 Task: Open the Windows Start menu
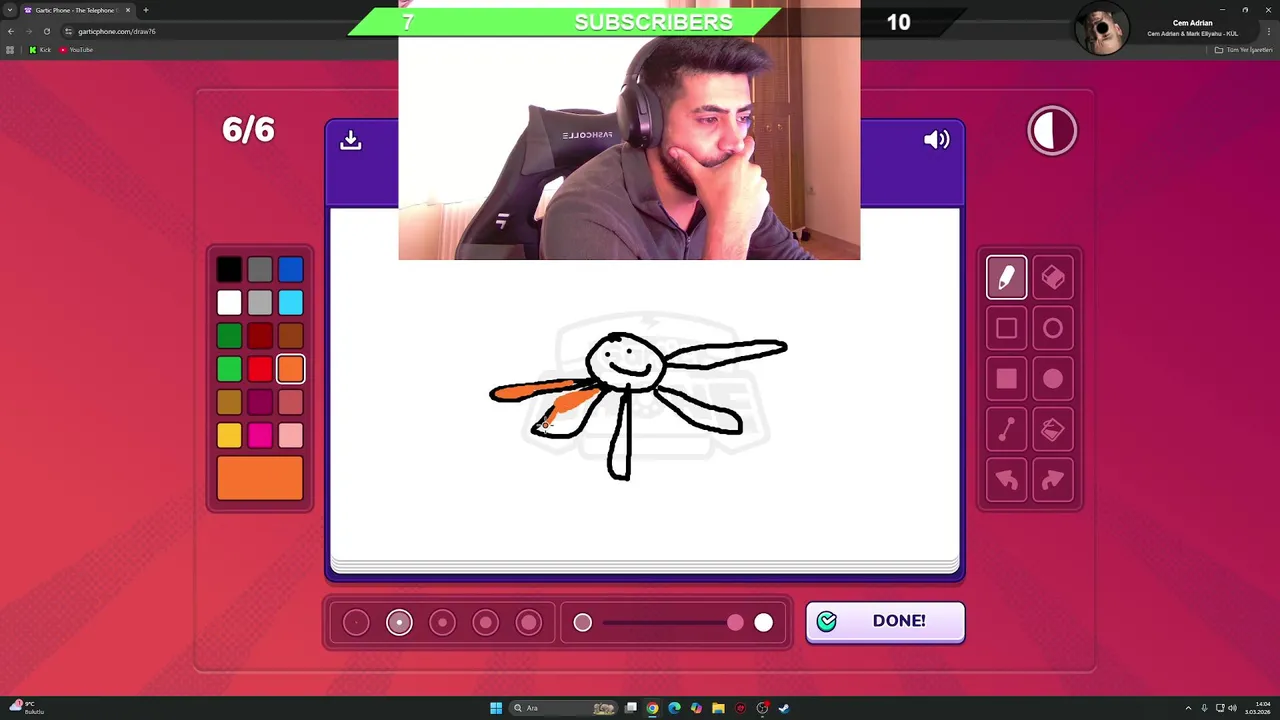click(496, 708)
